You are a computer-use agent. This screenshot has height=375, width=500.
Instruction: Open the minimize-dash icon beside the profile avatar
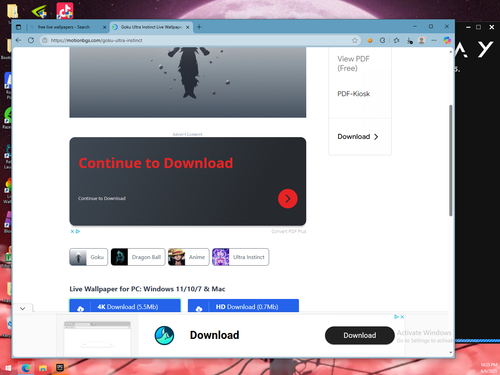tap(434, 40)
